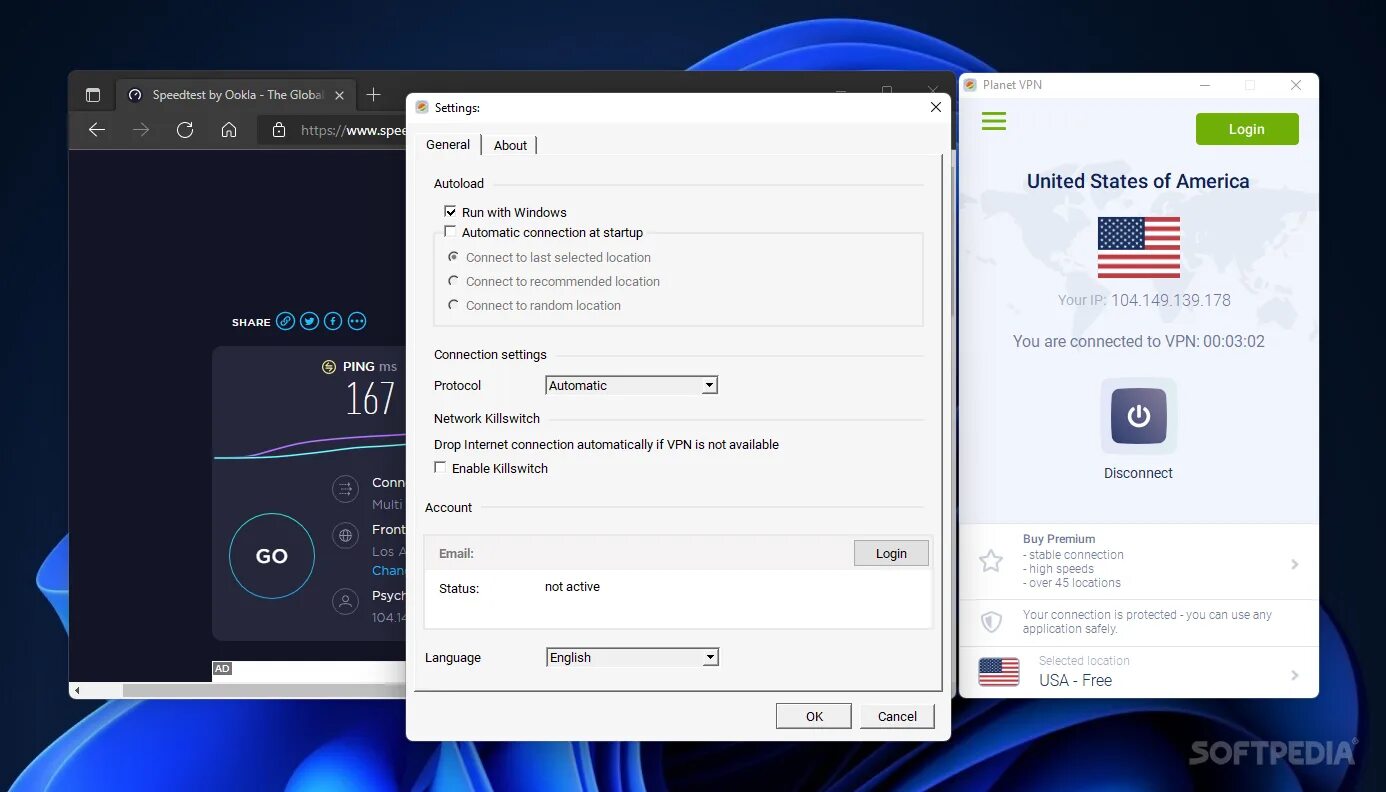Click the United States flag image

(x=1138, y=247)
